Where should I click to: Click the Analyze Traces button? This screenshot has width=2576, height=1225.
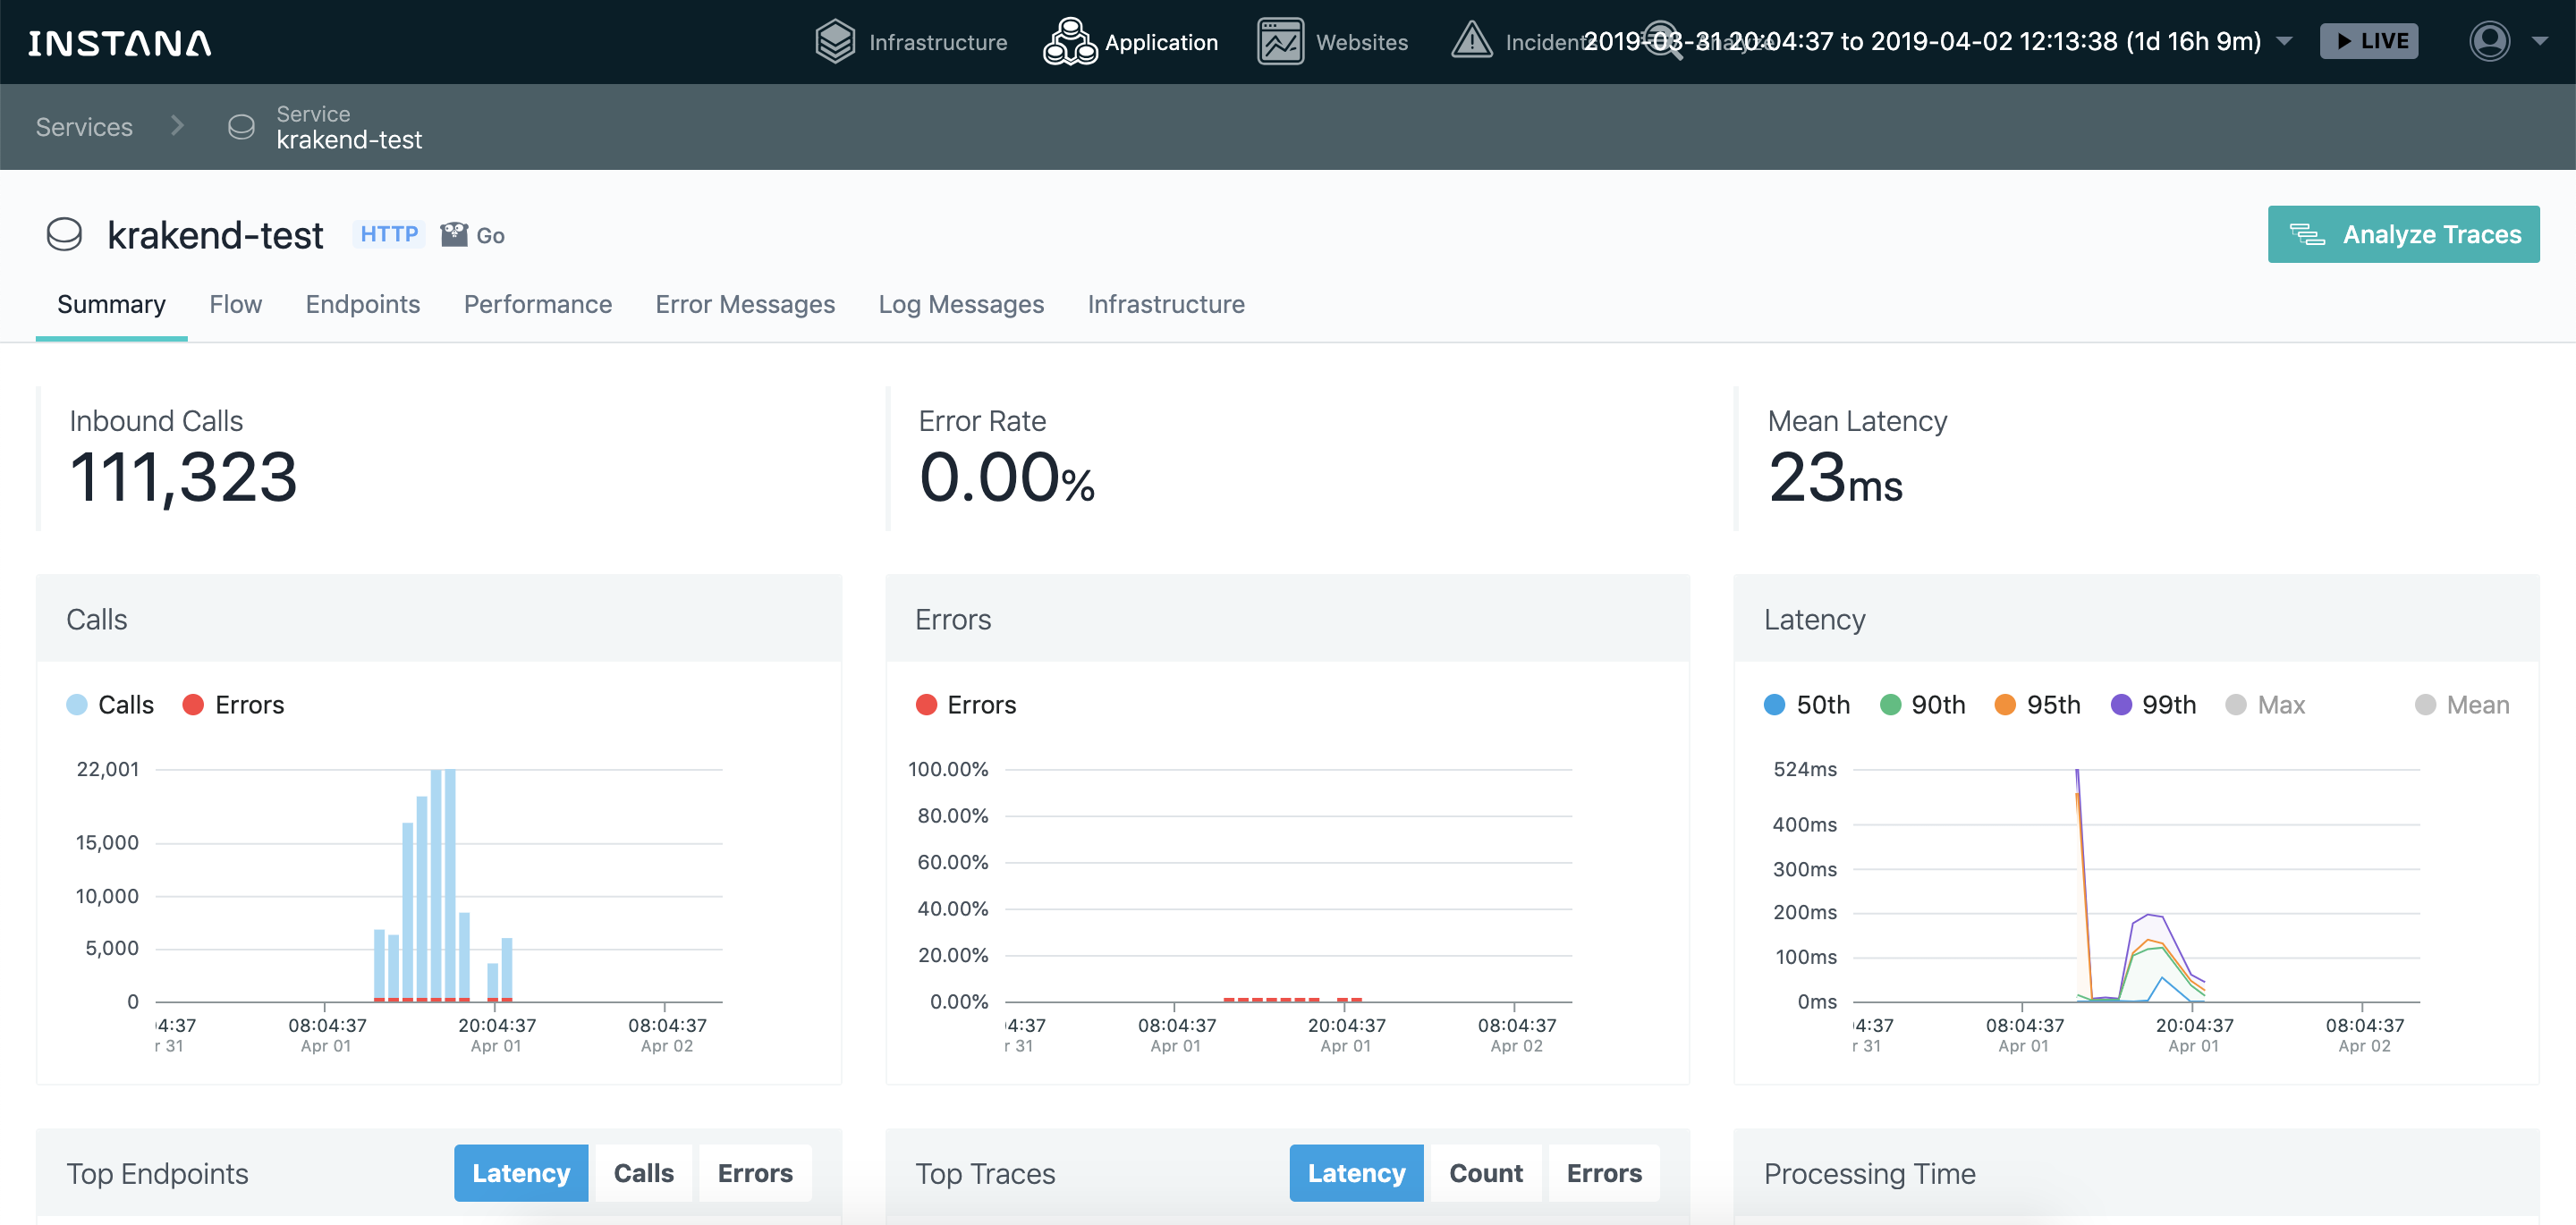(x=2405, y=235)
